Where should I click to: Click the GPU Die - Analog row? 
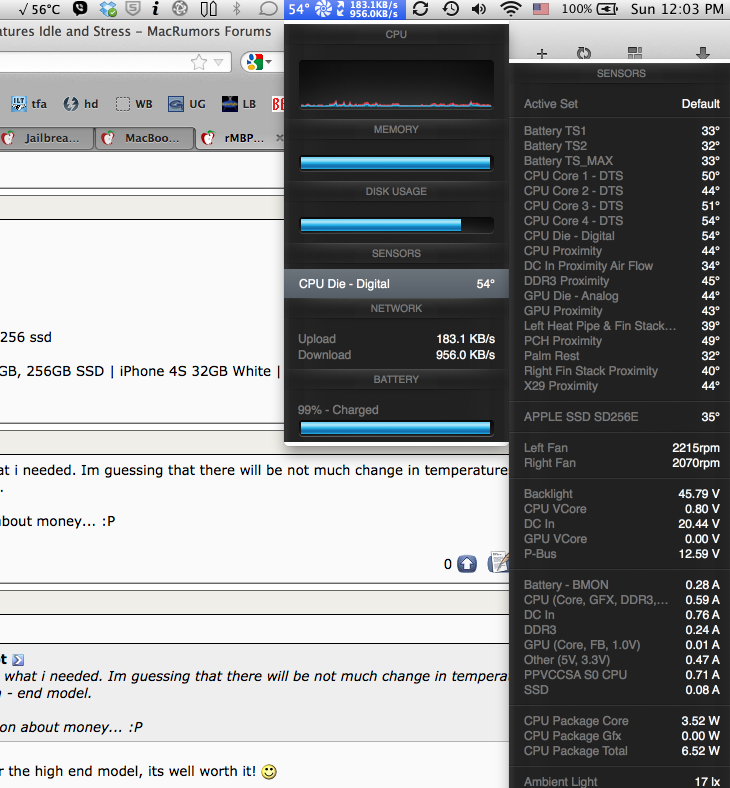(621, 296)
